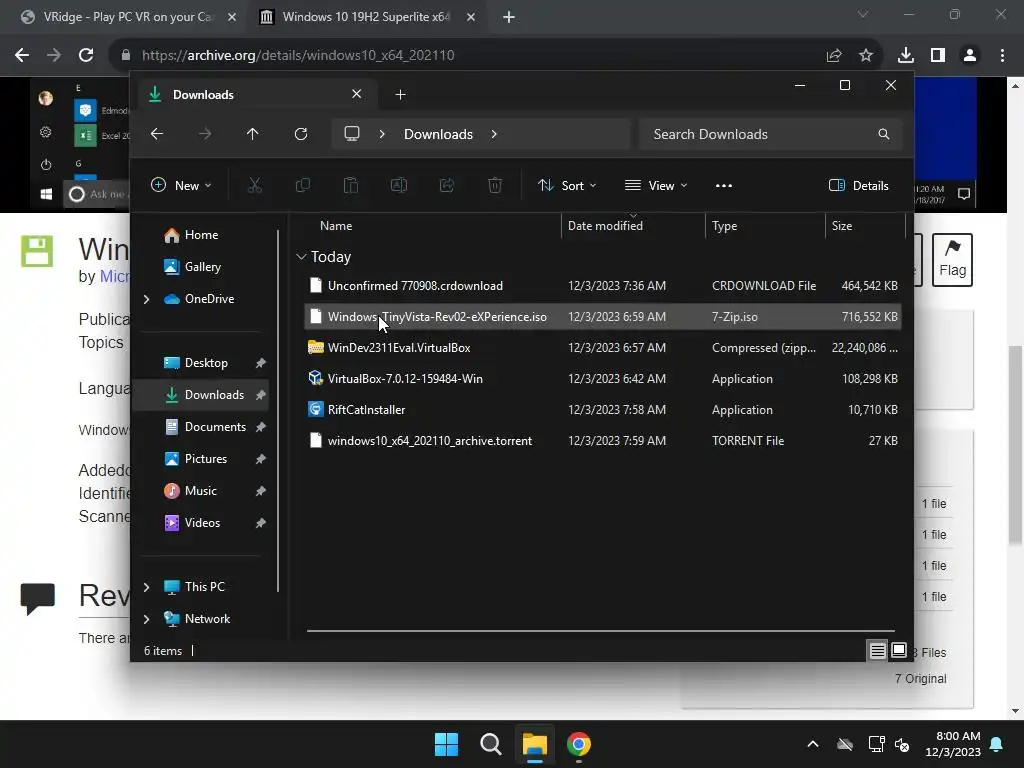
Task: Click the Rename icon in Explorer toolbar
Action: [399, 185]
